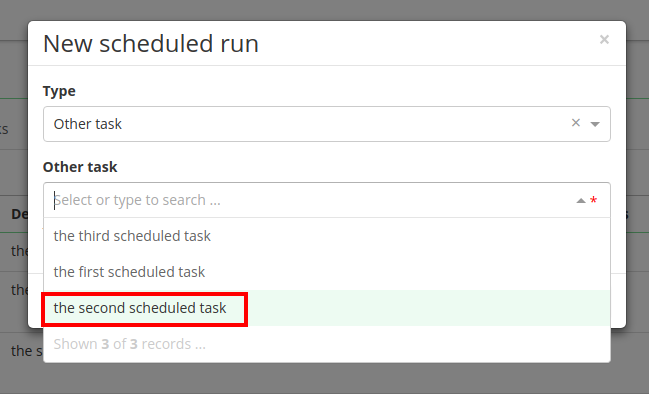
Task: Clear the selected Type value
Action: point(575,123)
